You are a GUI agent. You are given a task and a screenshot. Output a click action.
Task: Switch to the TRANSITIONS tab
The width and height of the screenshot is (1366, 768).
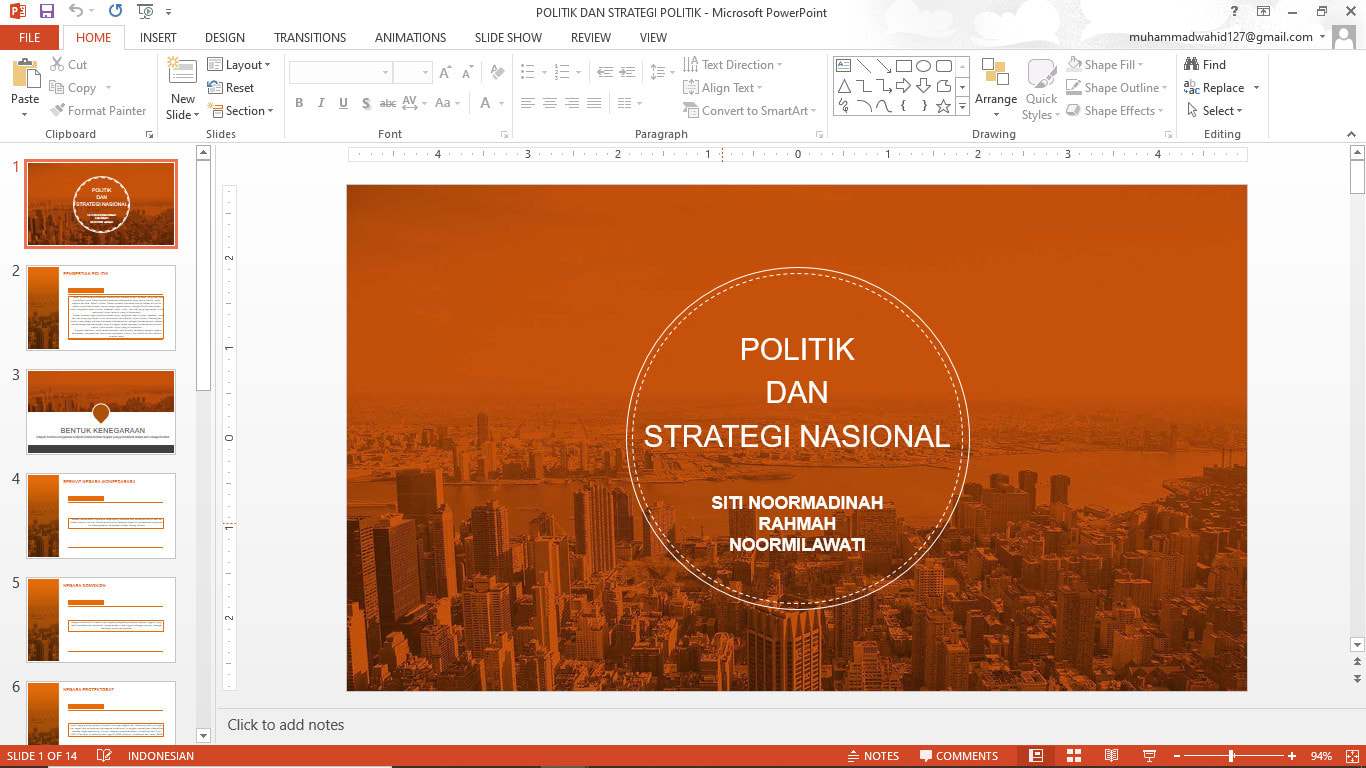310,37
